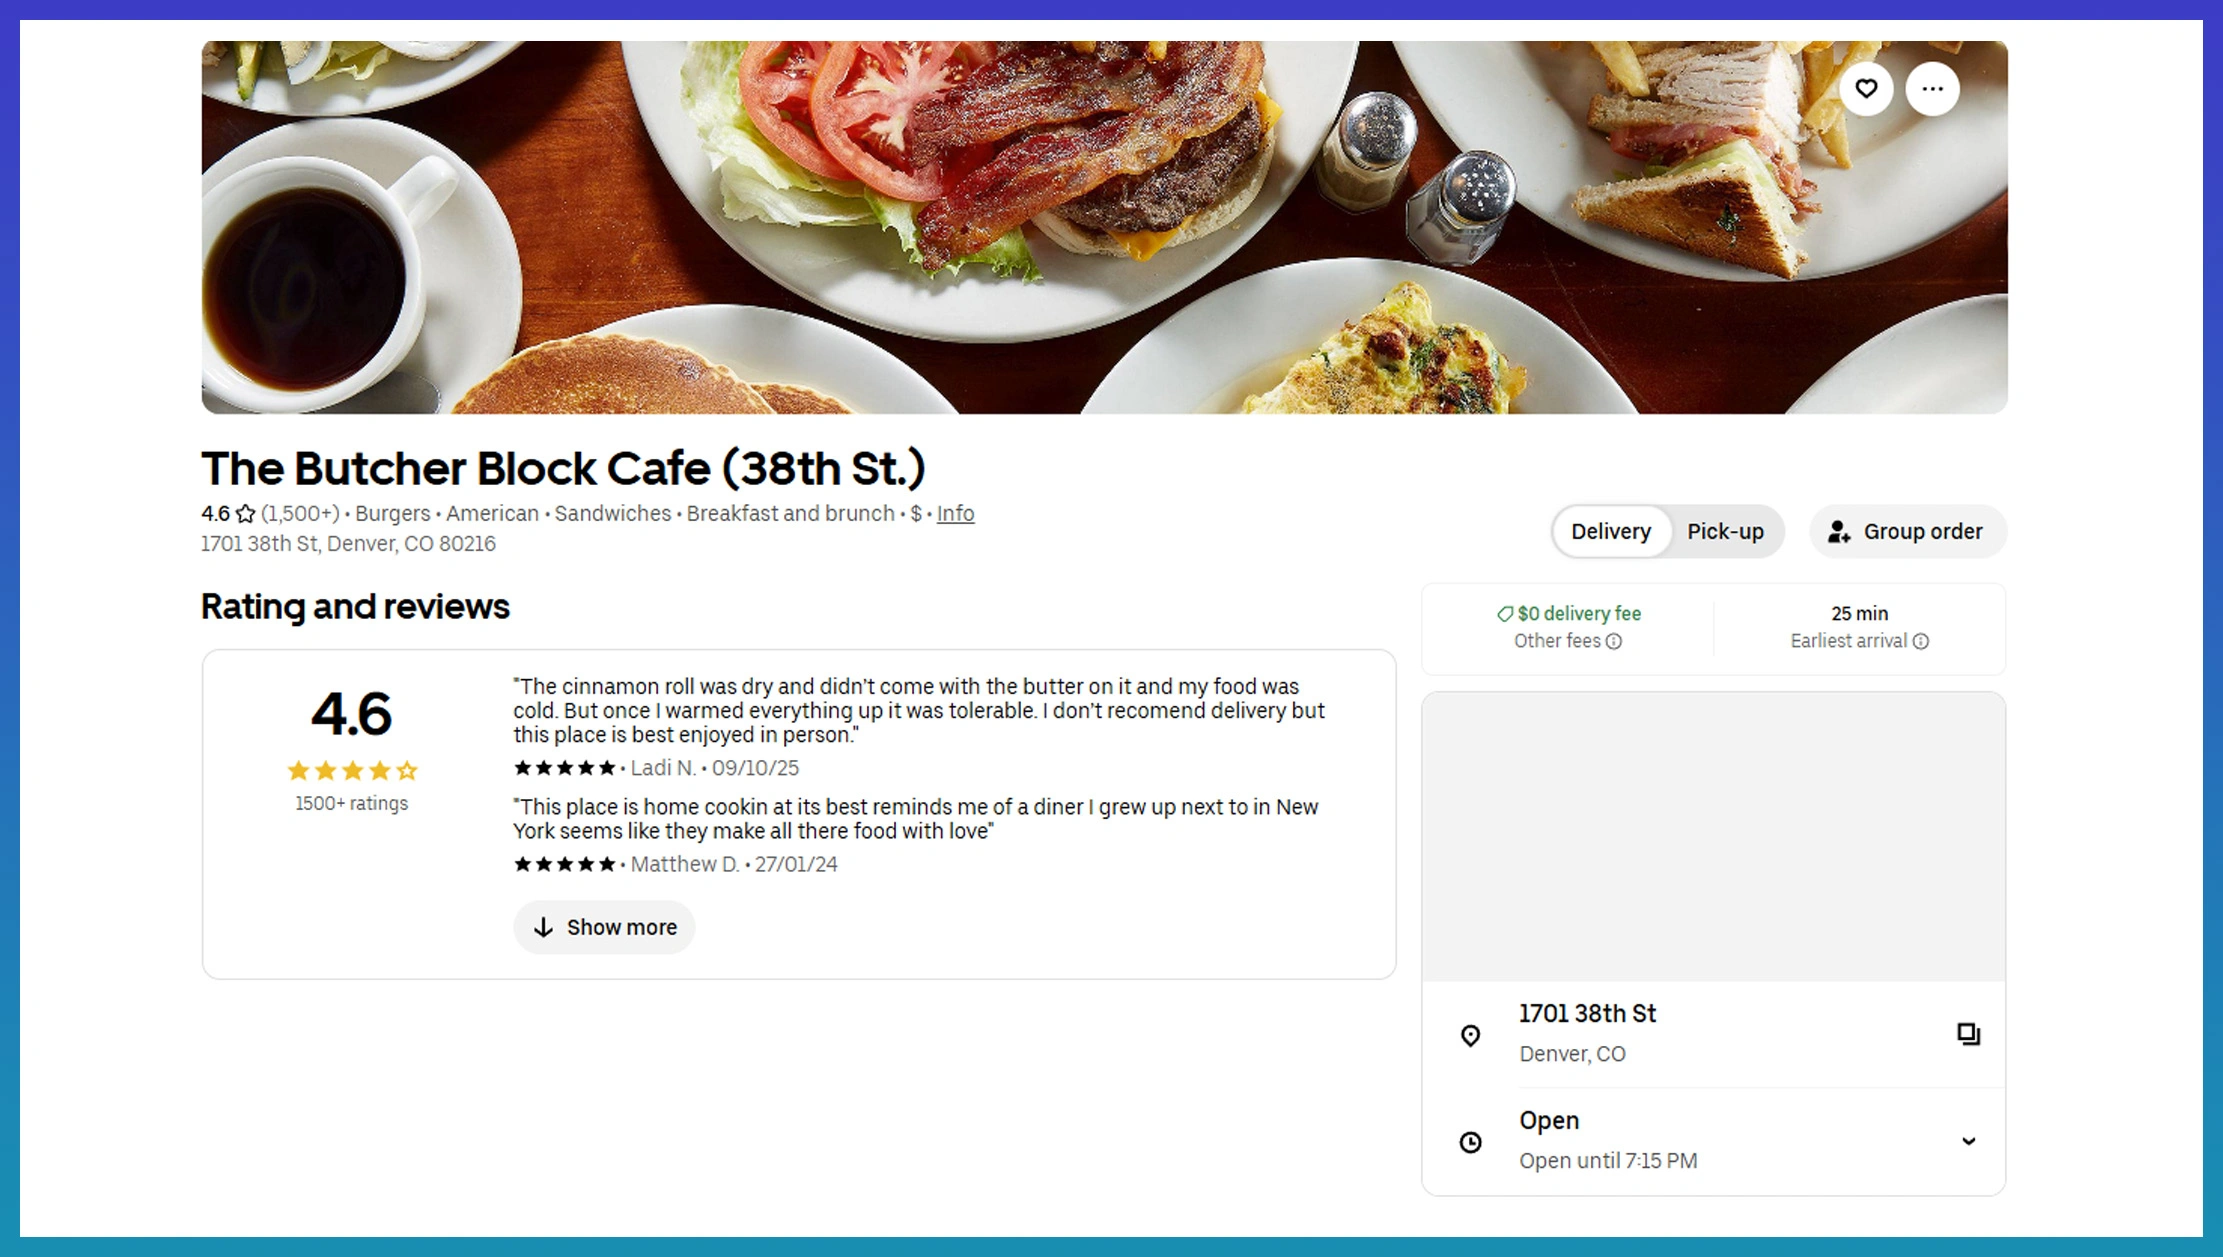Click the gold star rating row
This screenshot has height=1257, width=2223.
352,770
